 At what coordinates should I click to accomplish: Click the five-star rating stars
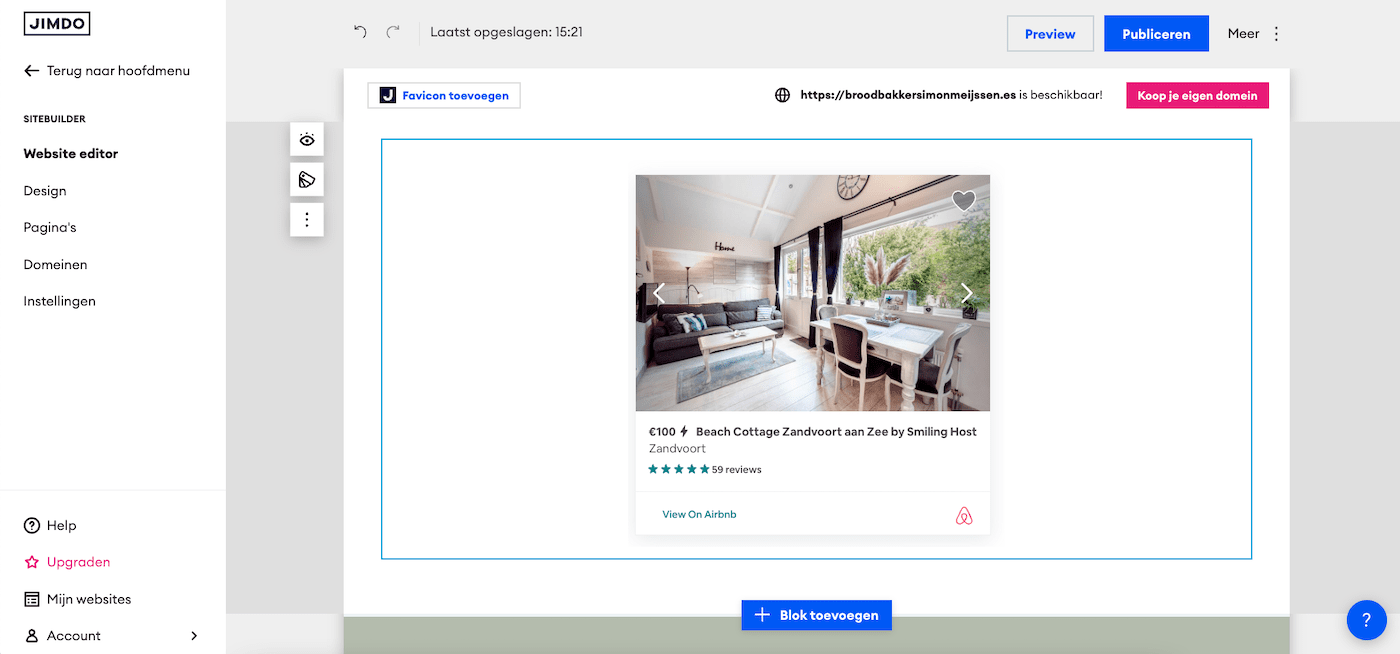tap(679, 469)
